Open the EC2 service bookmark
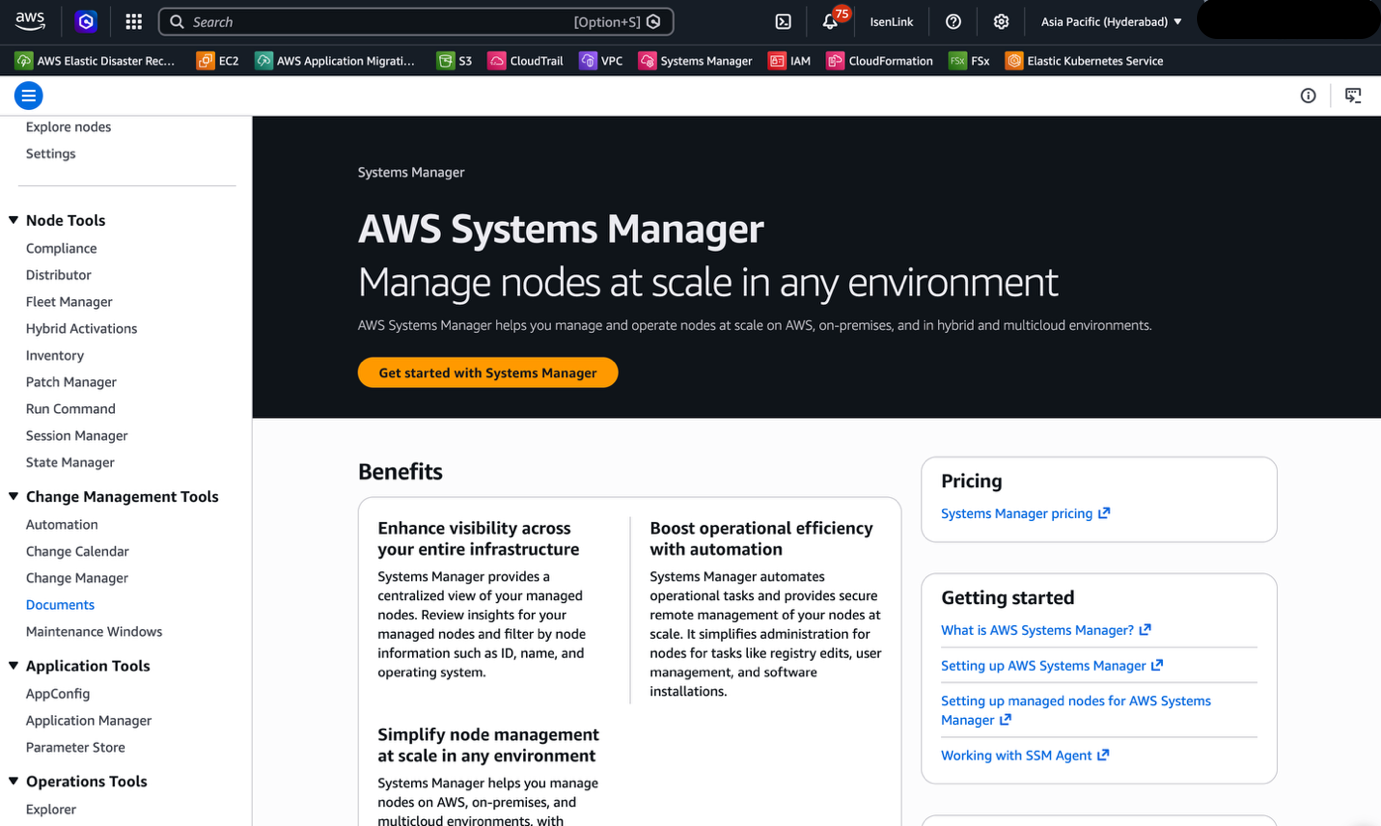This screenshot has width=1381, height=826. [x=218, y=61]
